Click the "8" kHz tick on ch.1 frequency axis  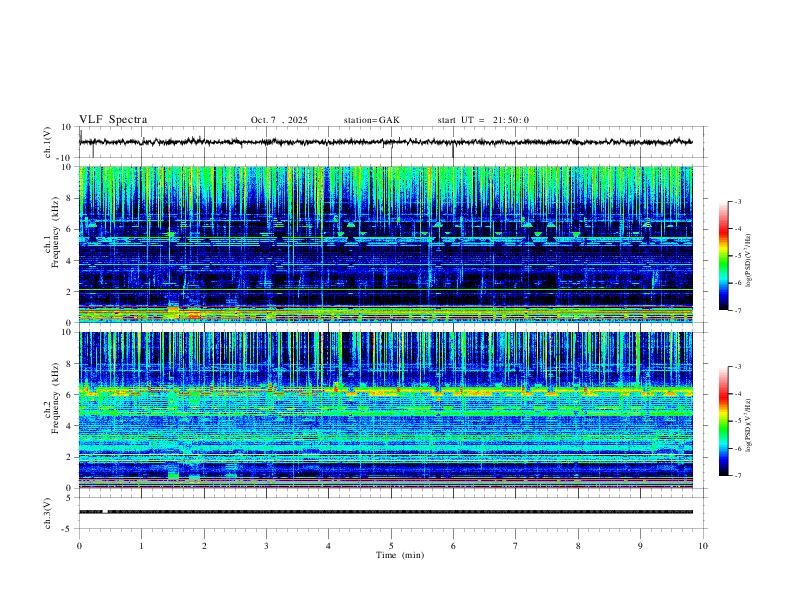tap(70, 198)
